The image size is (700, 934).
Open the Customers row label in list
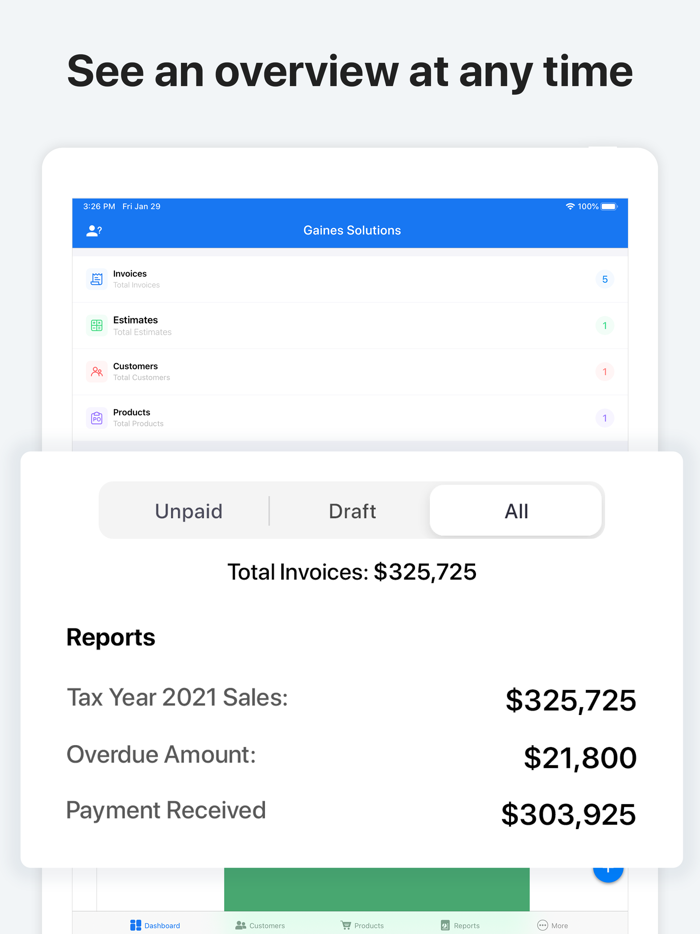pyautogui.click(x=135, y=366)
